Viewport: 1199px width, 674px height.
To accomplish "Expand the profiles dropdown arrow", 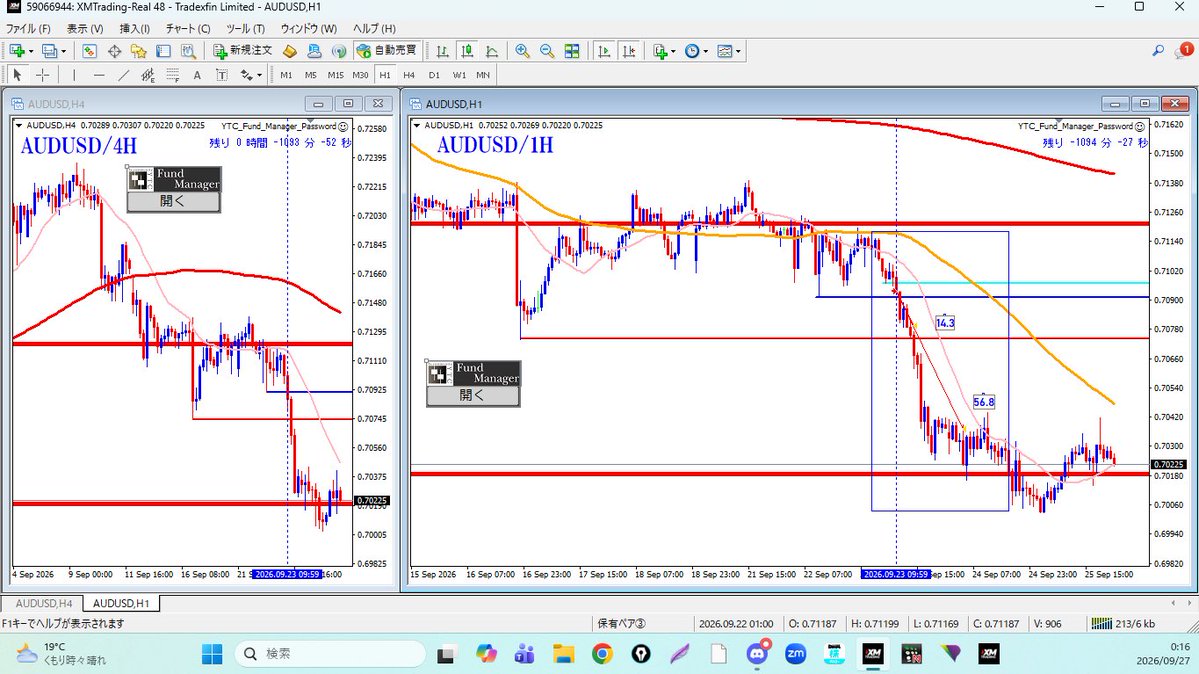I will pyautogui.click(x=63, y=51).
